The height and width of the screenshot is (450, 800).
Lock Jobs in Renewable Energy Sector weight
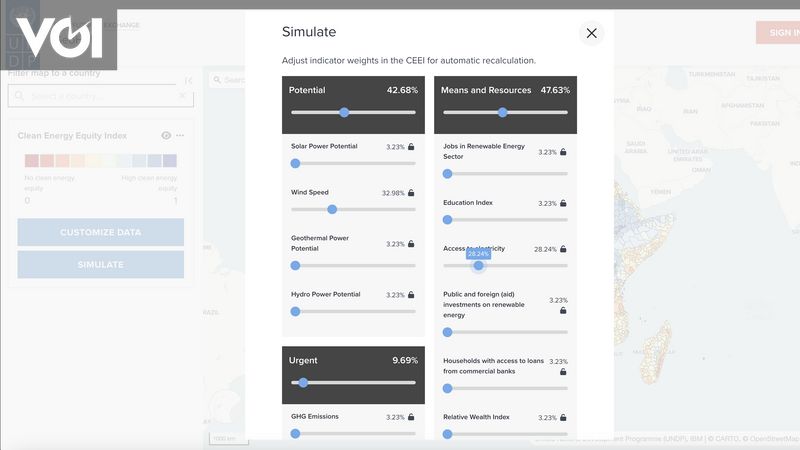(563, 152)
